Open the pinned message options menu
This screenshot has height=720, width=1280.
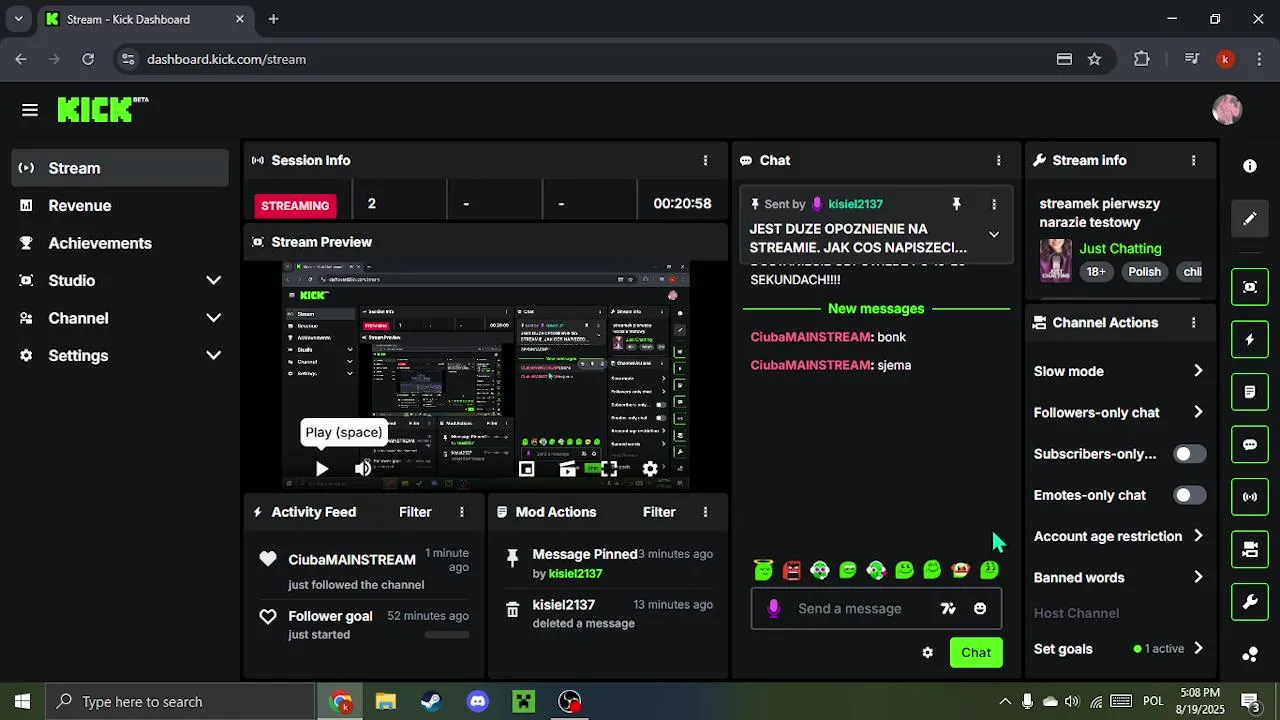point(993,204)
